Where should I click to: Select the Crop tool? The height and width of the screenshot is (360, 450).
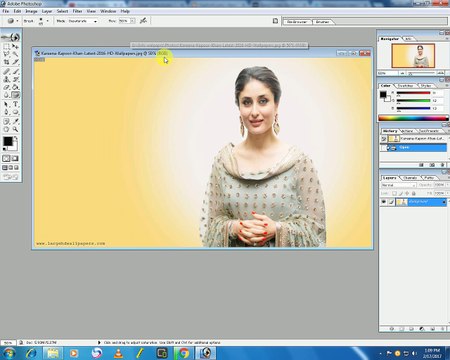coord(6,62)
